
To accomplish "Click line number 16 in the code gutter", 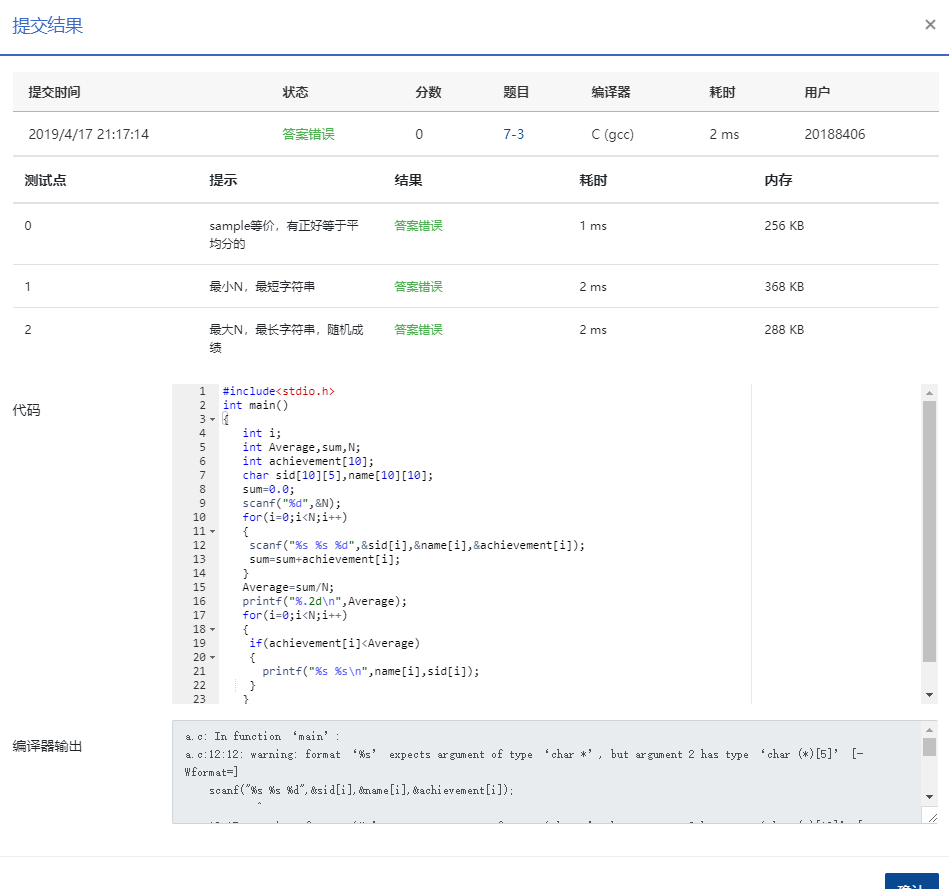I will pos(199,602).
